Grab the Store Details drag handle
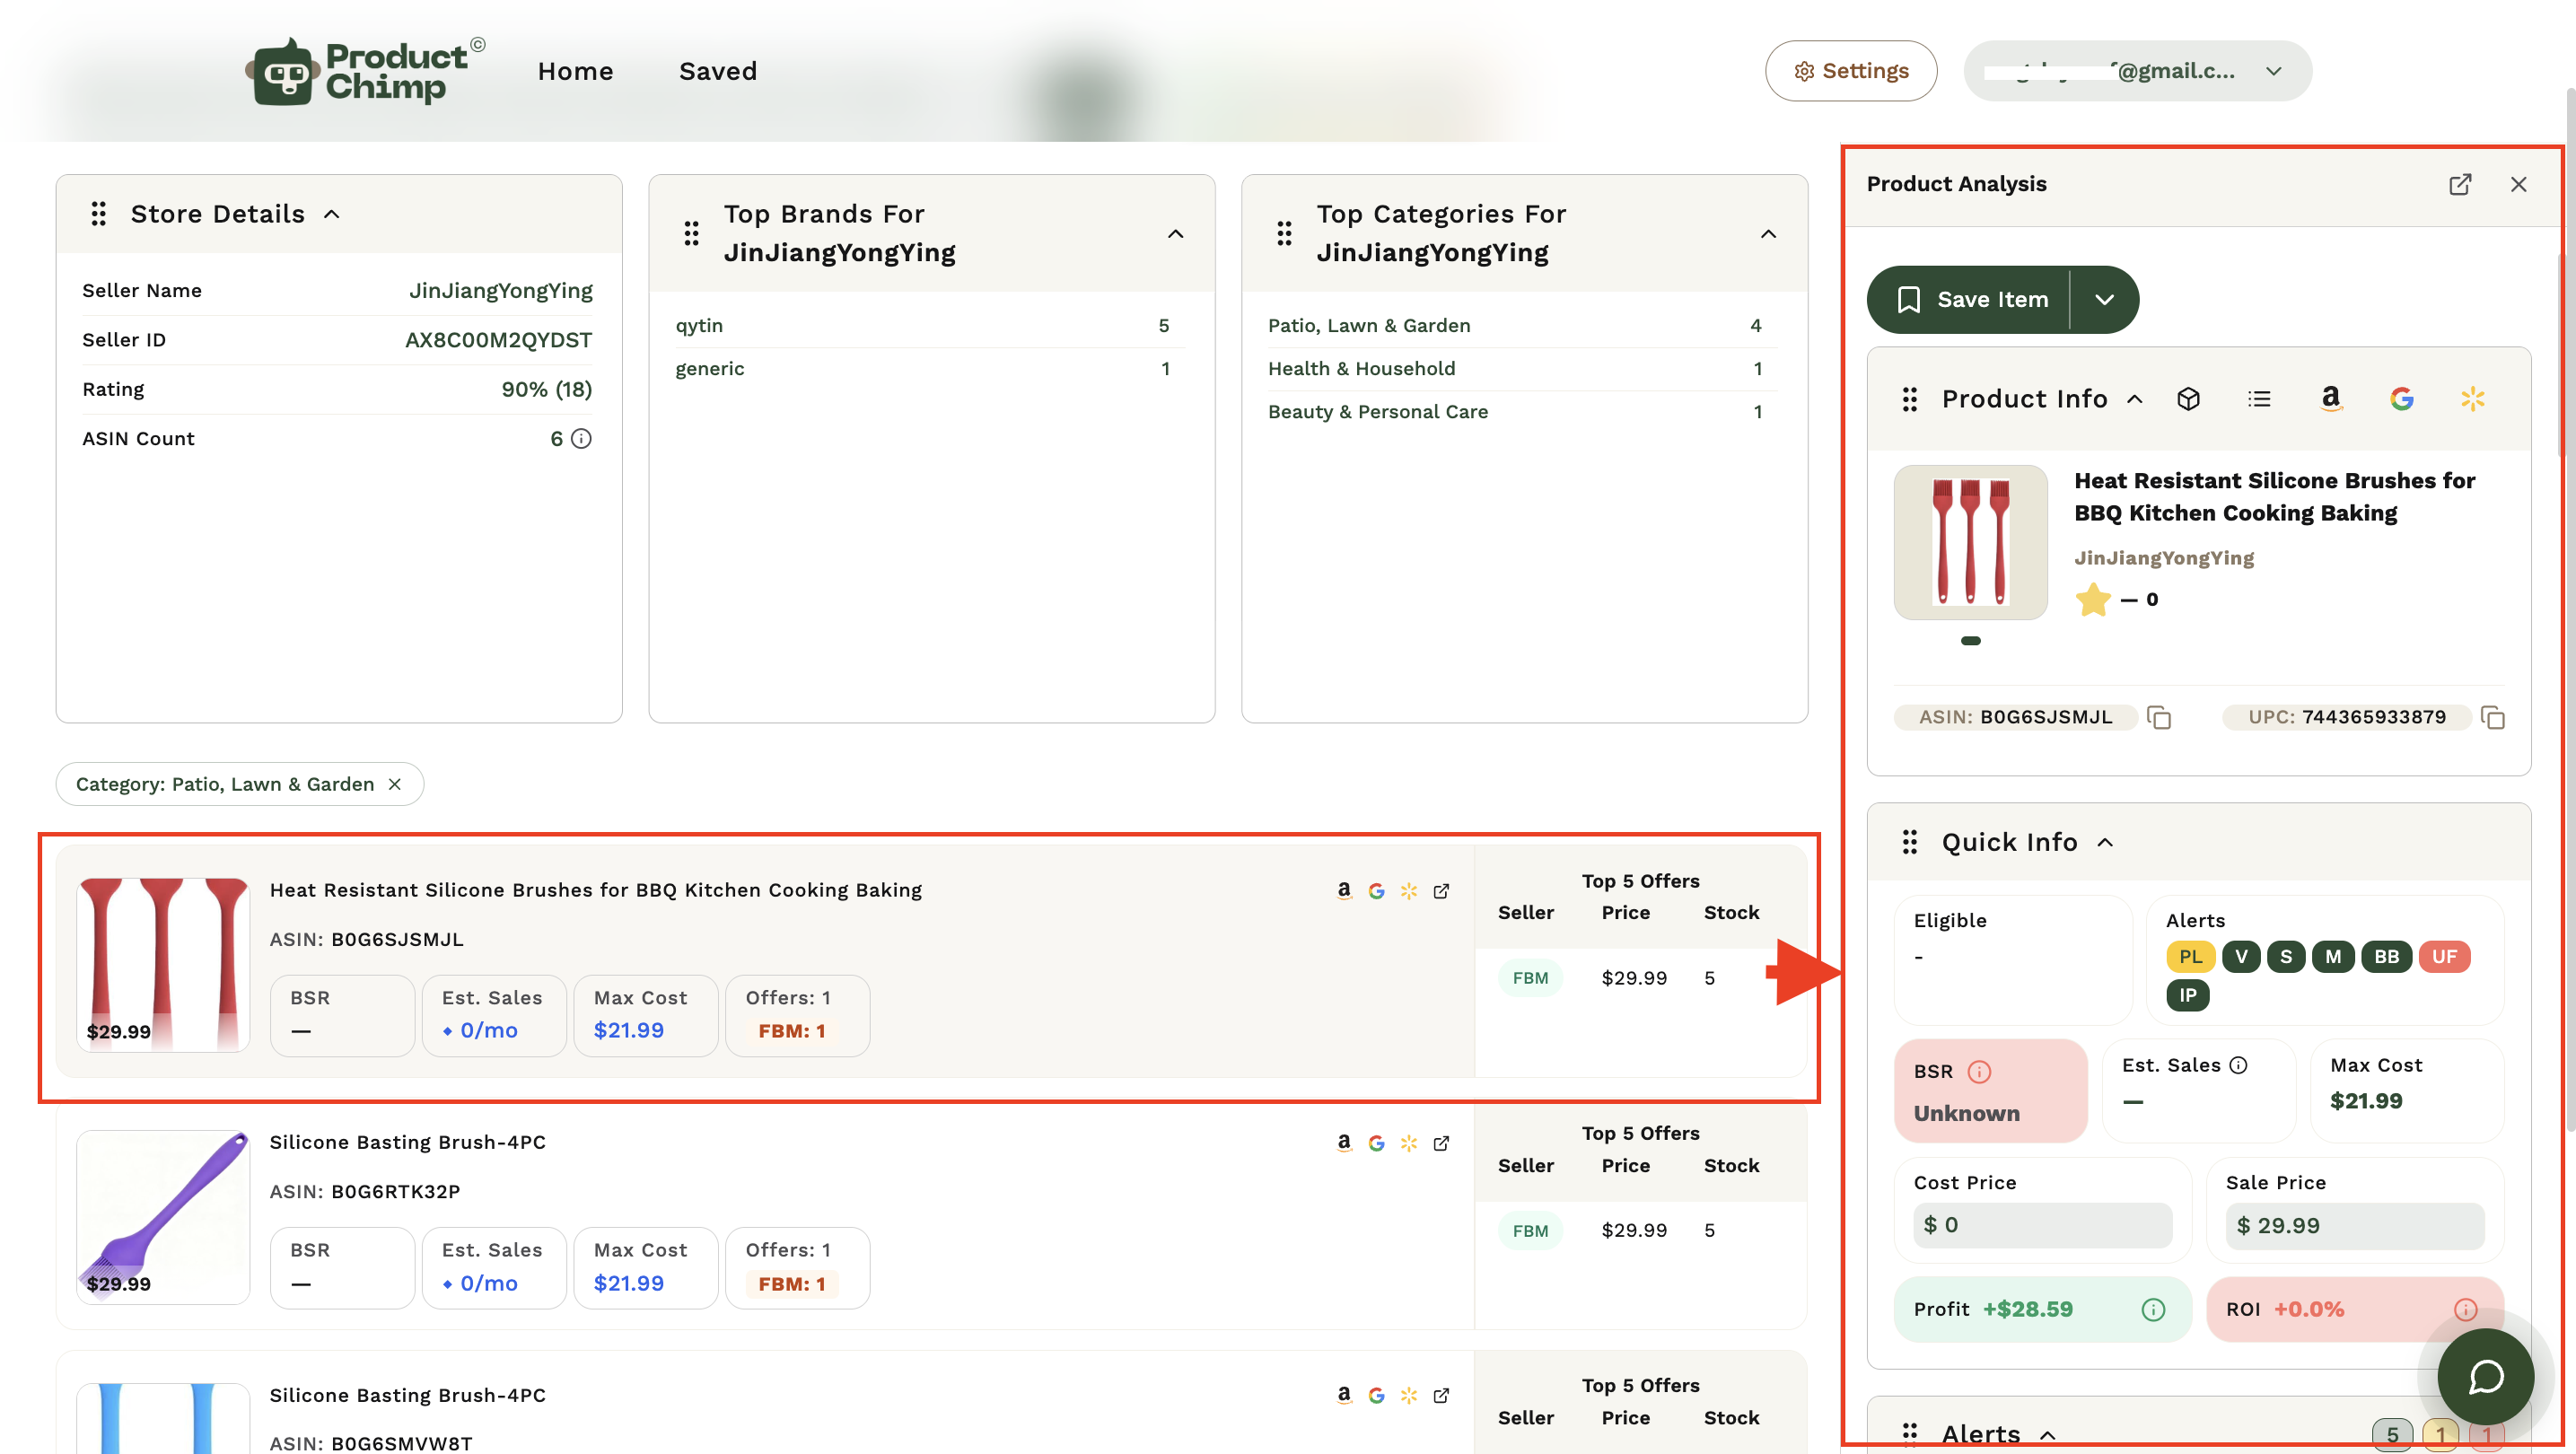Viewport: 2576px width, 1454px height. (x=98, y=214)
